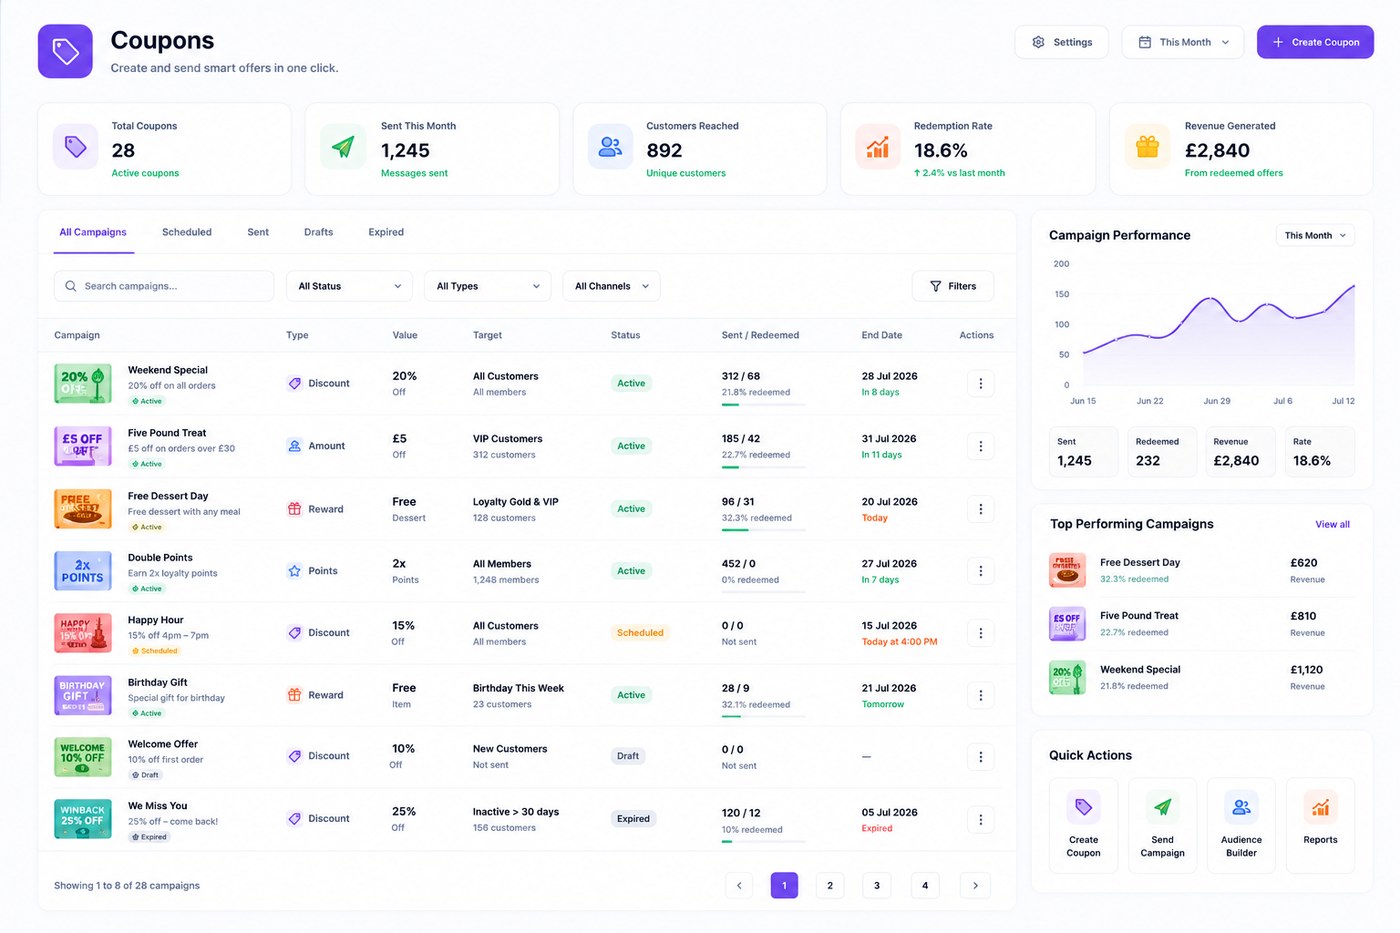Click the Send Campaign quick action icon
This screenshot has height=933, width=1400.
pos(1162,807)
